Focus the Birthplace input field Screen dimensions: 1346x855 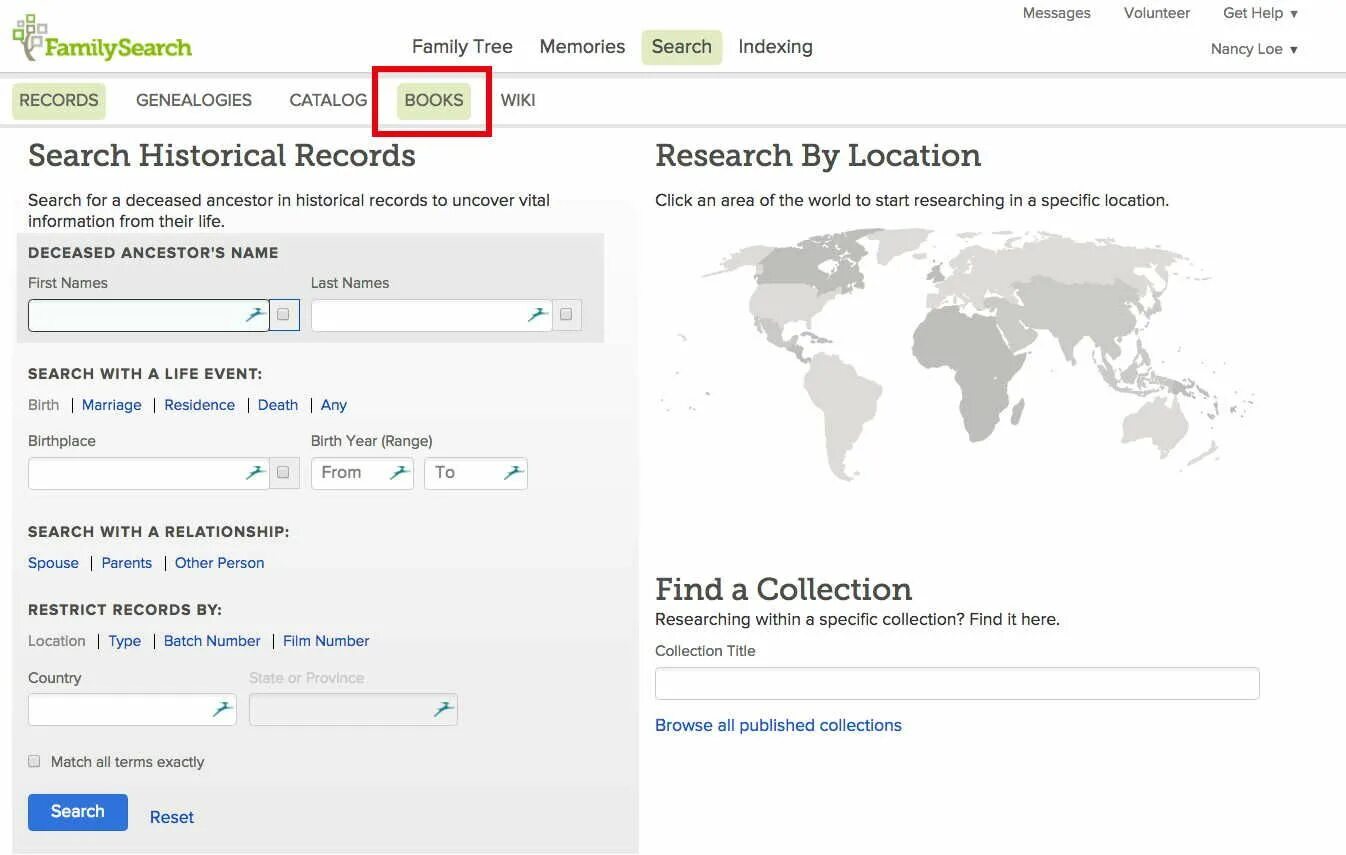point(149,473)
